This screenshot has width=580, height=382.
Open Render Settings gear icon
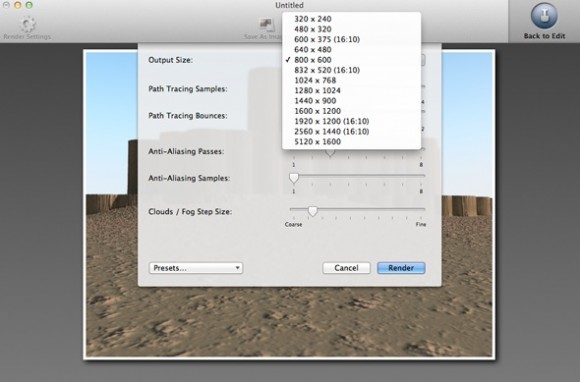point(27,24)
